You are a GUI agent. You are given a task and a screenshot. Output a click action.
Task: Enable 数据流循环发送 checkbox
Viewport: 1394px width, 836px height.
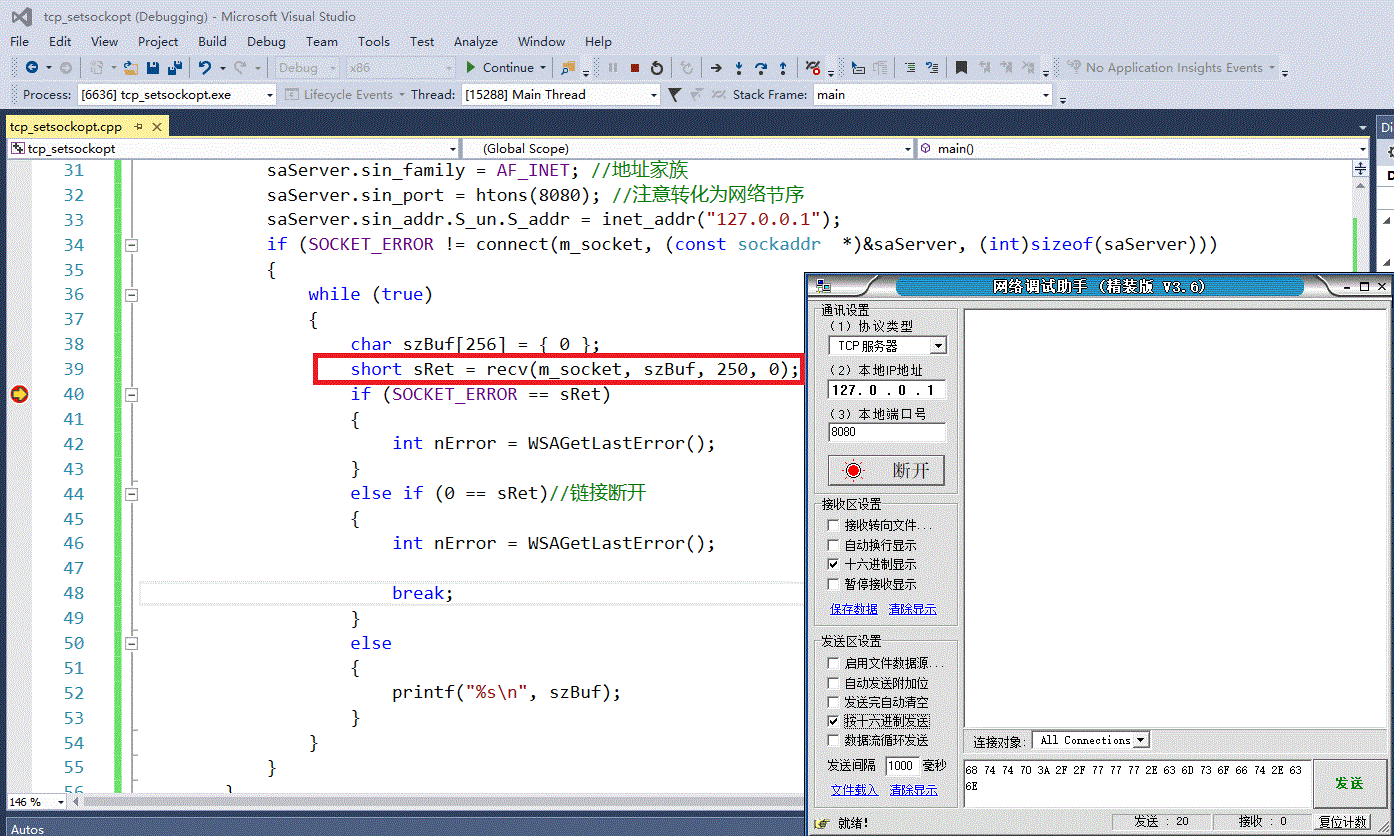pos(833,741)
